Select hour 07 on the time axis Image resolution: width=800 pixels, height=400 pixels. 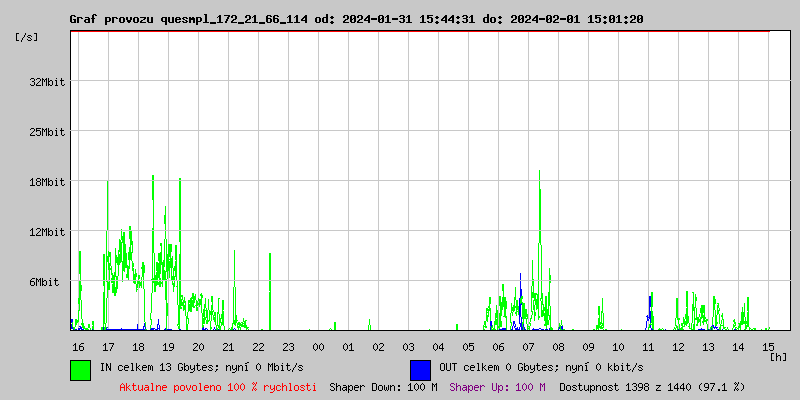click(x=528, y=346)
